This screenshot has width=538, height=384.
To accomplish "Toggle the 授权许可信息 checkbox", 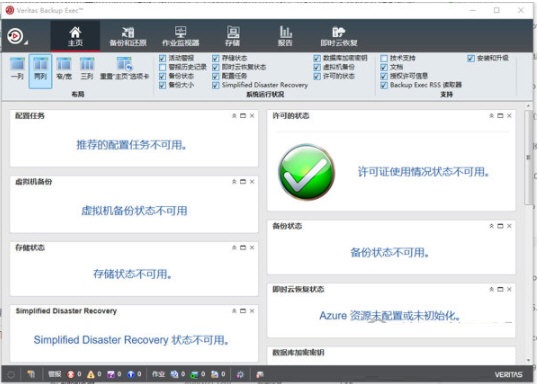I will (384, 76).
